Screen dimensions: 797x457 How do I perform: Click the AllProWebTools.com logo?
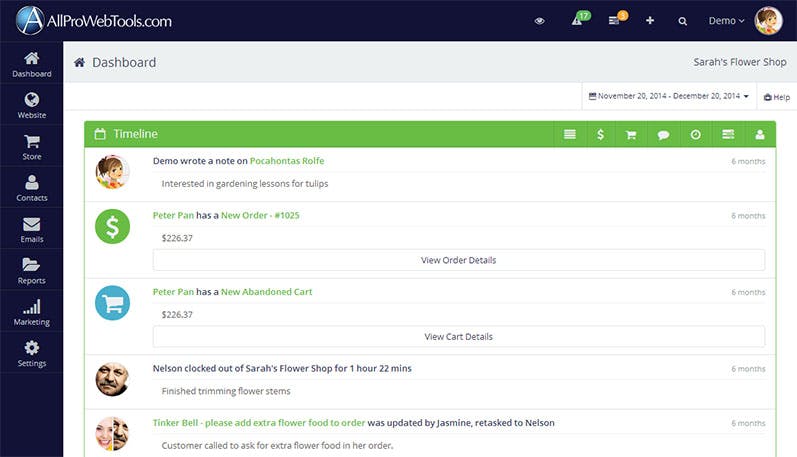tap(94, 20)
